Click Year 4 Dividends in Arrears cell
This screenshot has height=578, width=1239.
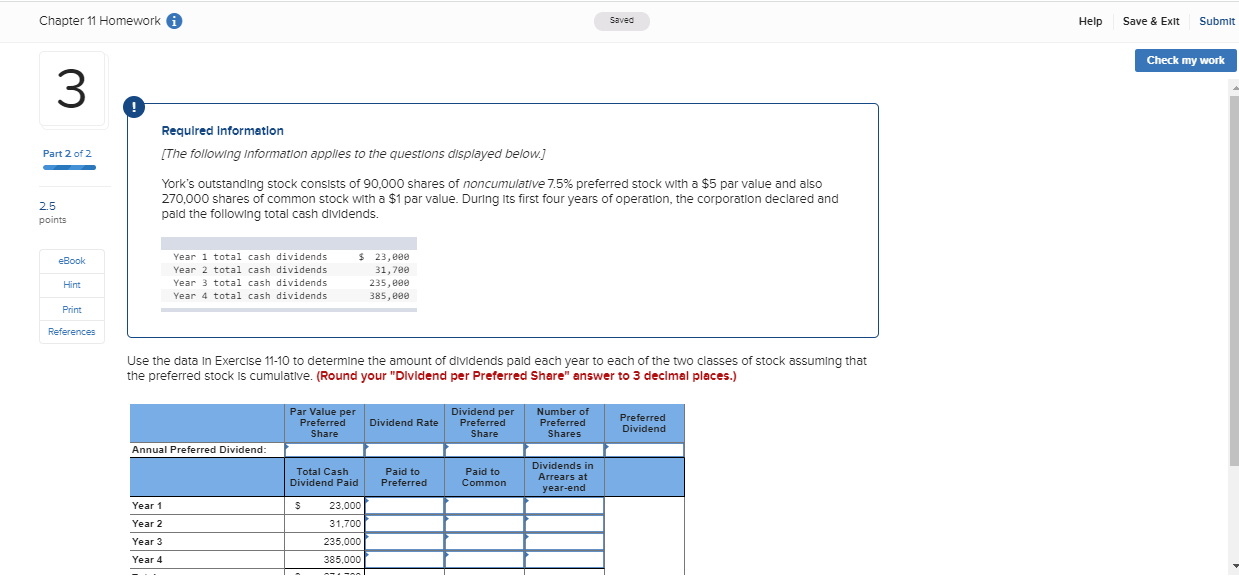(x=564, y=560)
